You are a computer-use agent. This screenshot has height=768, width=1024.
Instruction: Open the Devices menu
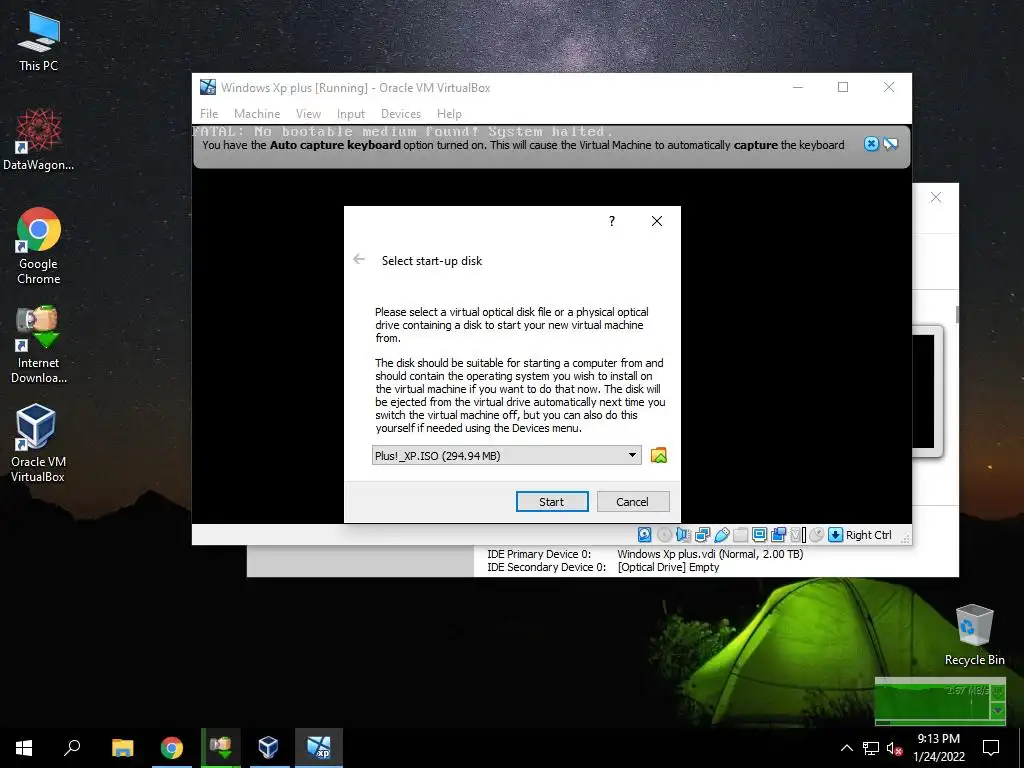pos(401,114)
